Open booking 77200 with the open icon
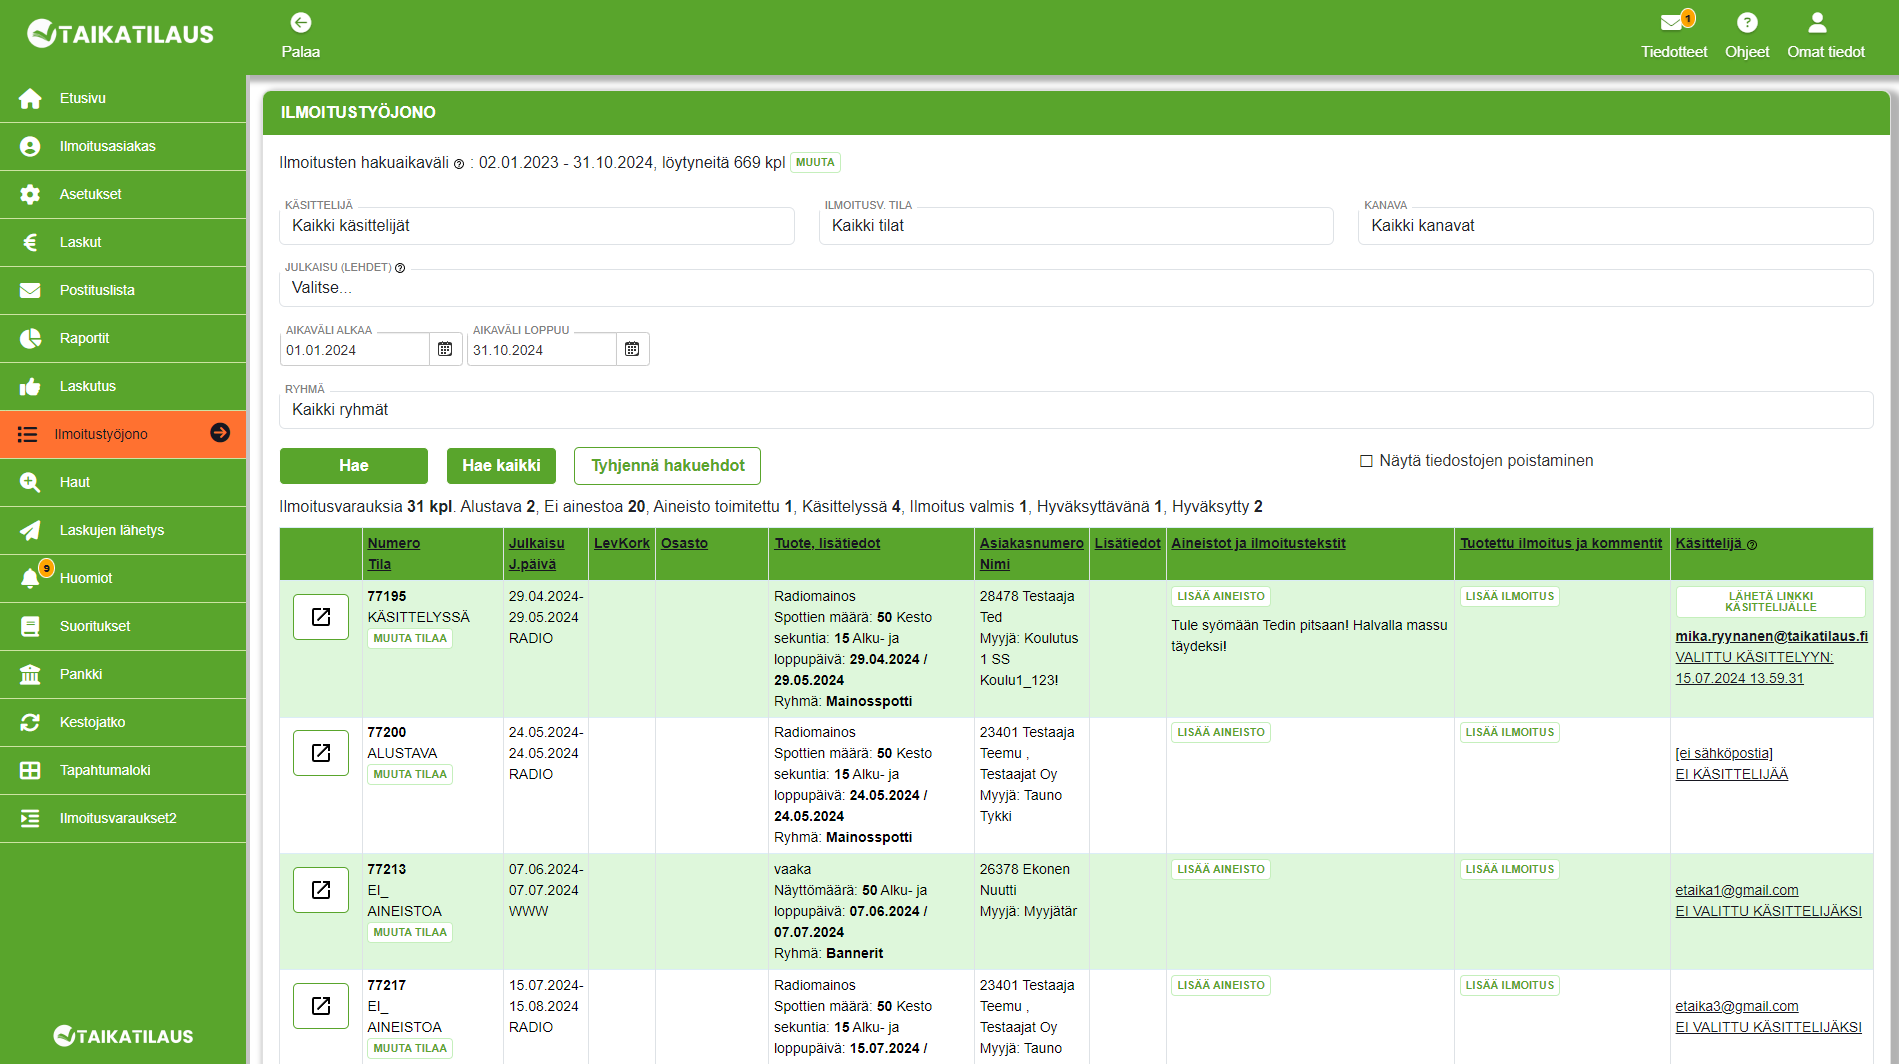Screen dimensions: 1899x1064 coord(321,753)
